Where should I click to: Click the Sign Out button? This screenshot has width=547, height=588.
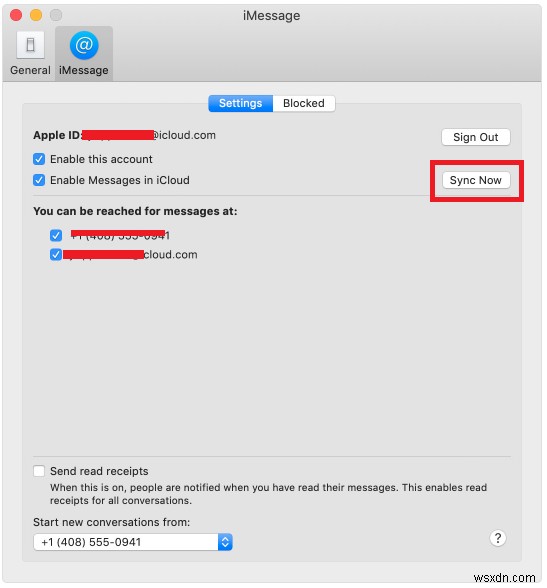pos(475,137)
